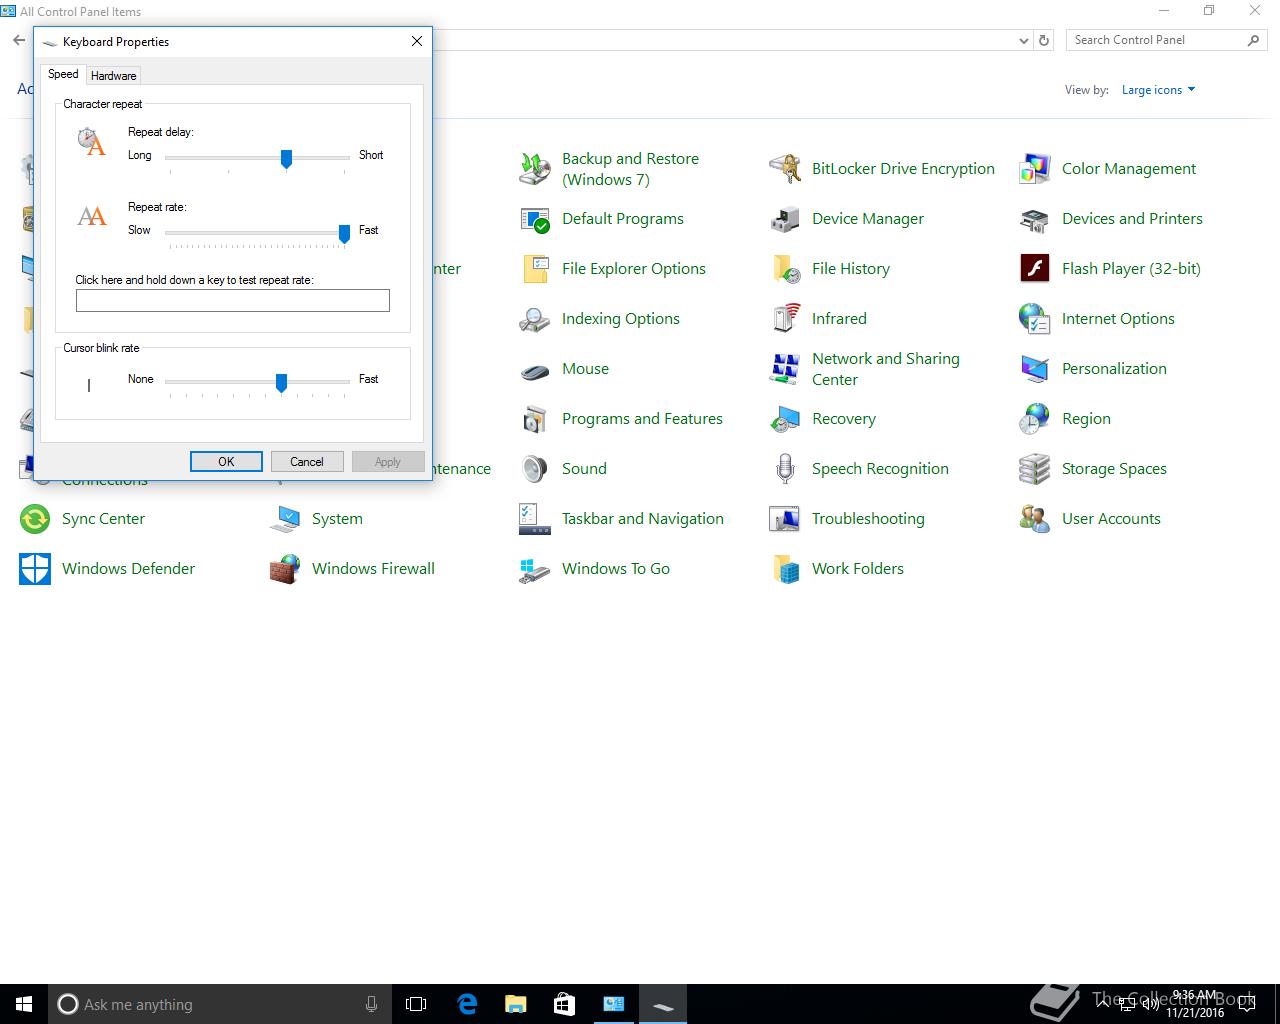Expand the View by Large icons dropdown
The image size is (1280, 1024).
pos(1158,90)
